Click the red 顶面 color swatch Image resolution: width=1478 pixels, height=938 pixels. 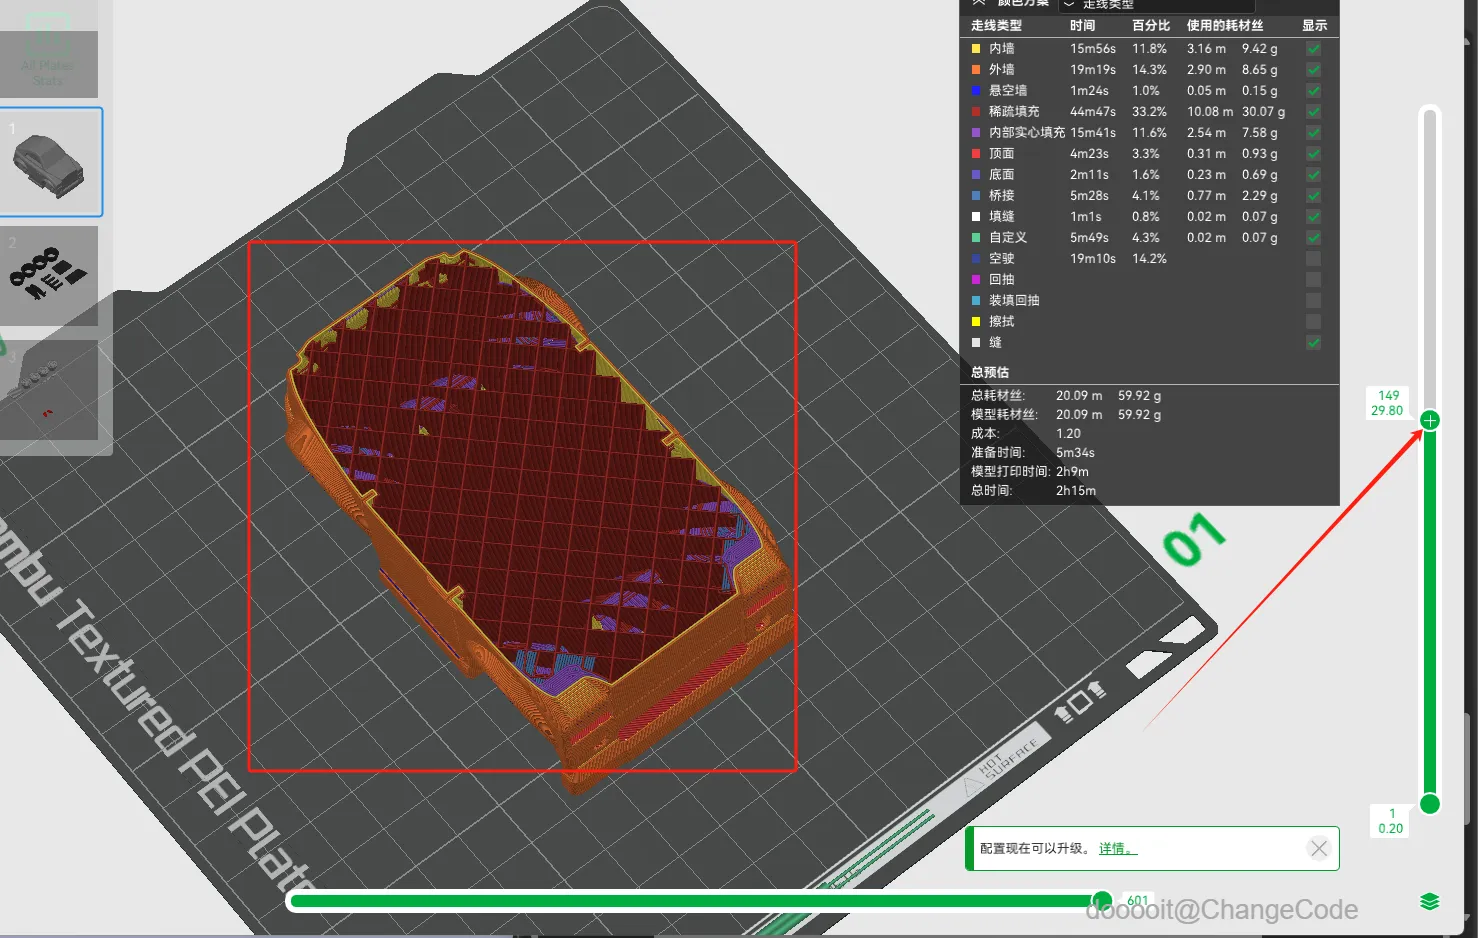click(x=976, y=153)
